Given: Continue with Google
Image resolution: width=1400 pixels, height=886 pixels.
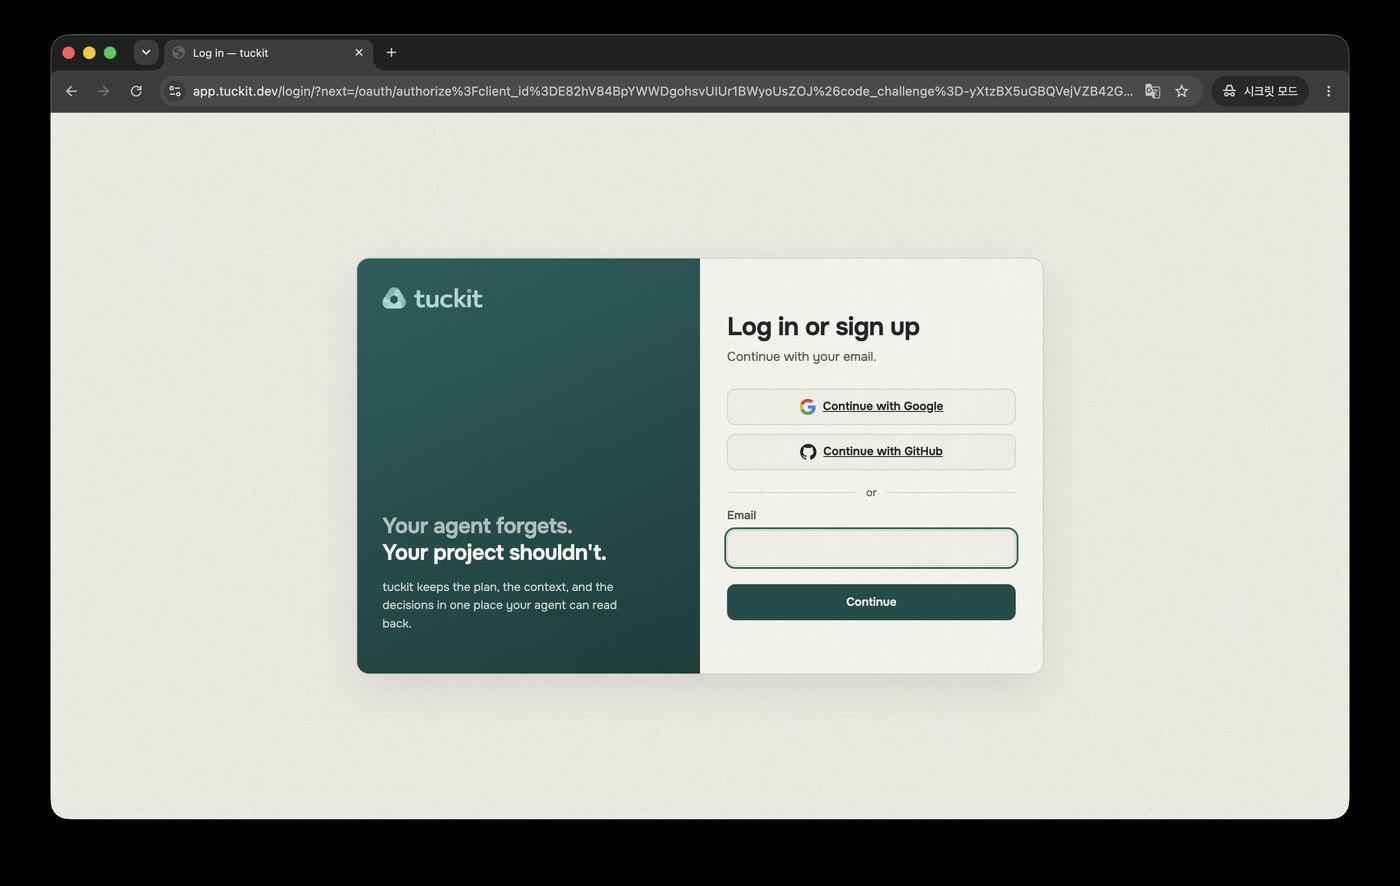Looking at the screenshot, I should pyautogui.click(x=871, y=407).
